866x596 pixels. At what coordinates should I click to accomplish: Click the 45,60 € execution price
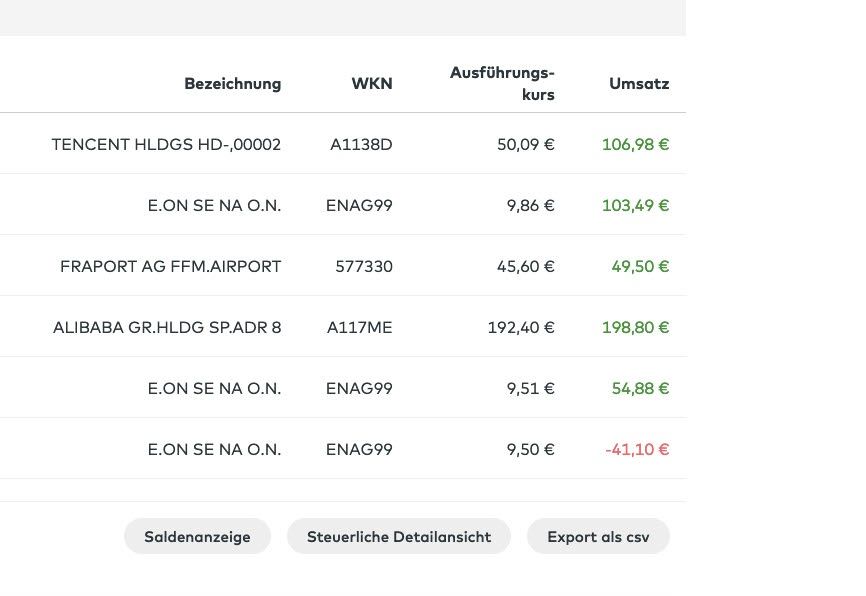pos(525,266)
